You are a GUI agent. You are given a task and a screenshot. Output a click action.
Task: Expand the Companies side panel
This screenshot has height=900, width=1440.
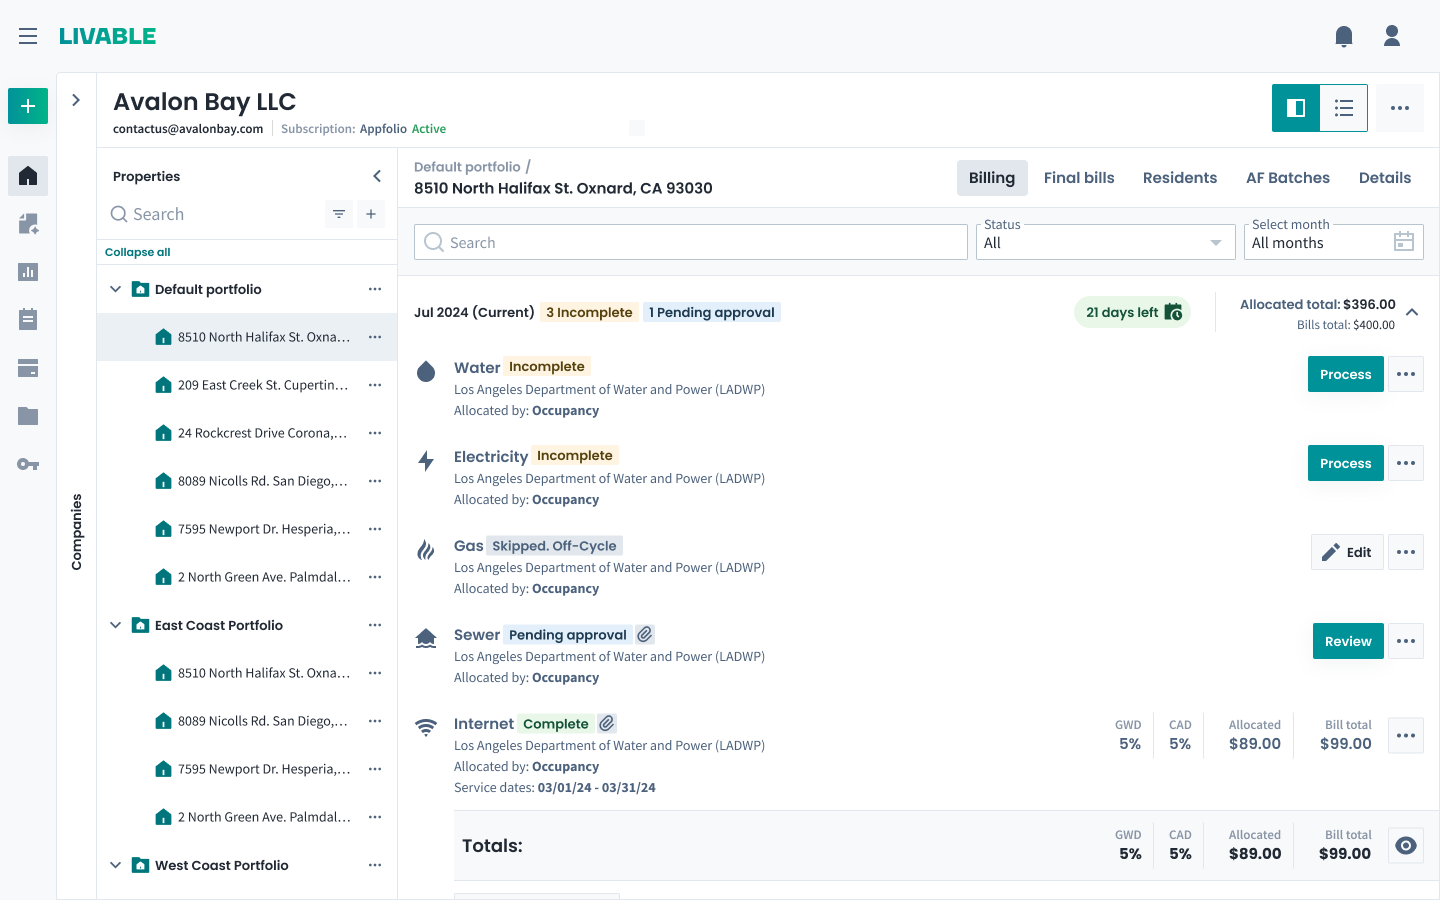pyautogui.click(x=76, y=100)
